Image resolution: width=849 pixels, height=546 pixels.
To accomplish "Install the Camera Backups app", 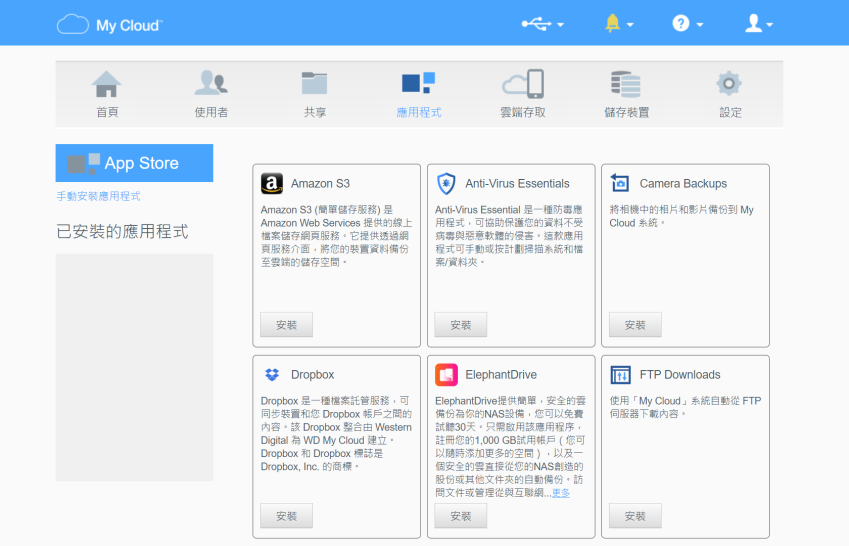I will pyautogui.click(x=635, y=324).
